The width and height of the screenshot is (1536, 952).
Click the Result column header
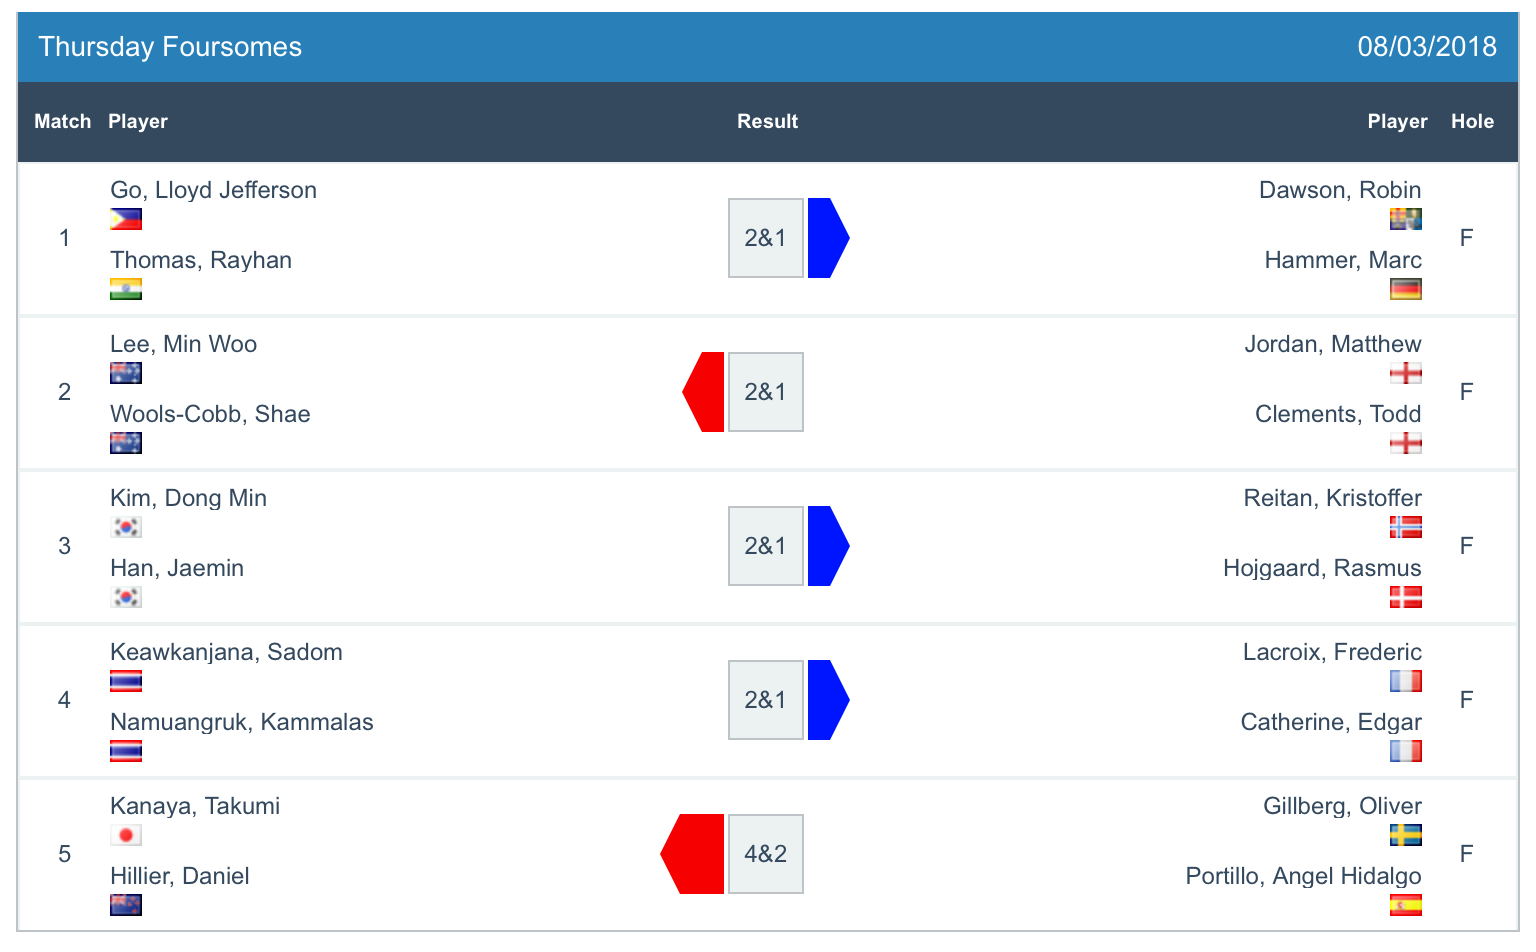coord(767,121)
